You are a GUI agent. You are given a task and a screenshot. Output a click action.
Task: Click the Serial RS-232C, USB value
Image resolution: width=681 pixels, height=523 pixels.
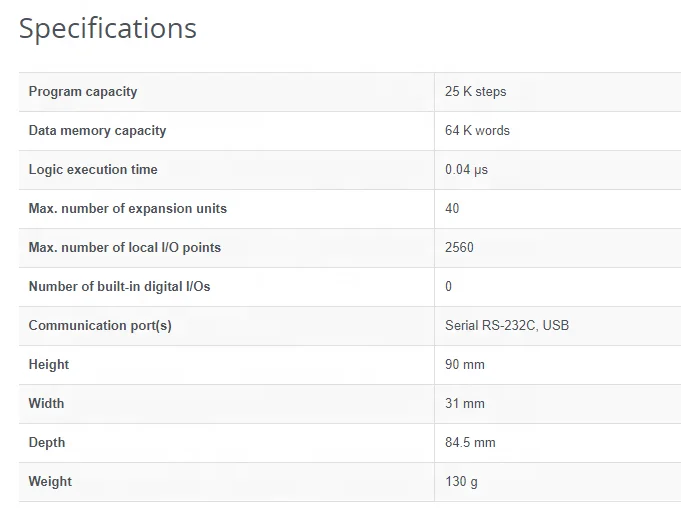[507, 326]
